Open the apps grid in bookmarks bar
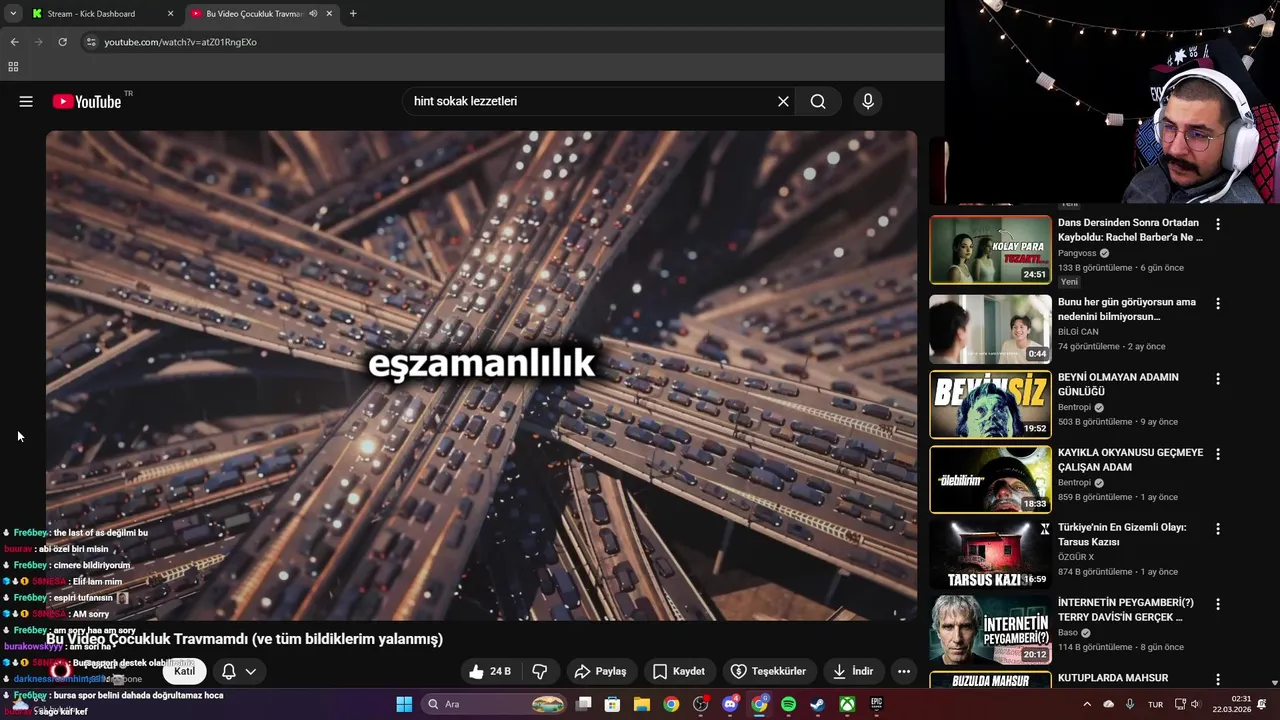The height and width of the screenshot is (720, 1280). click(13, 67)
